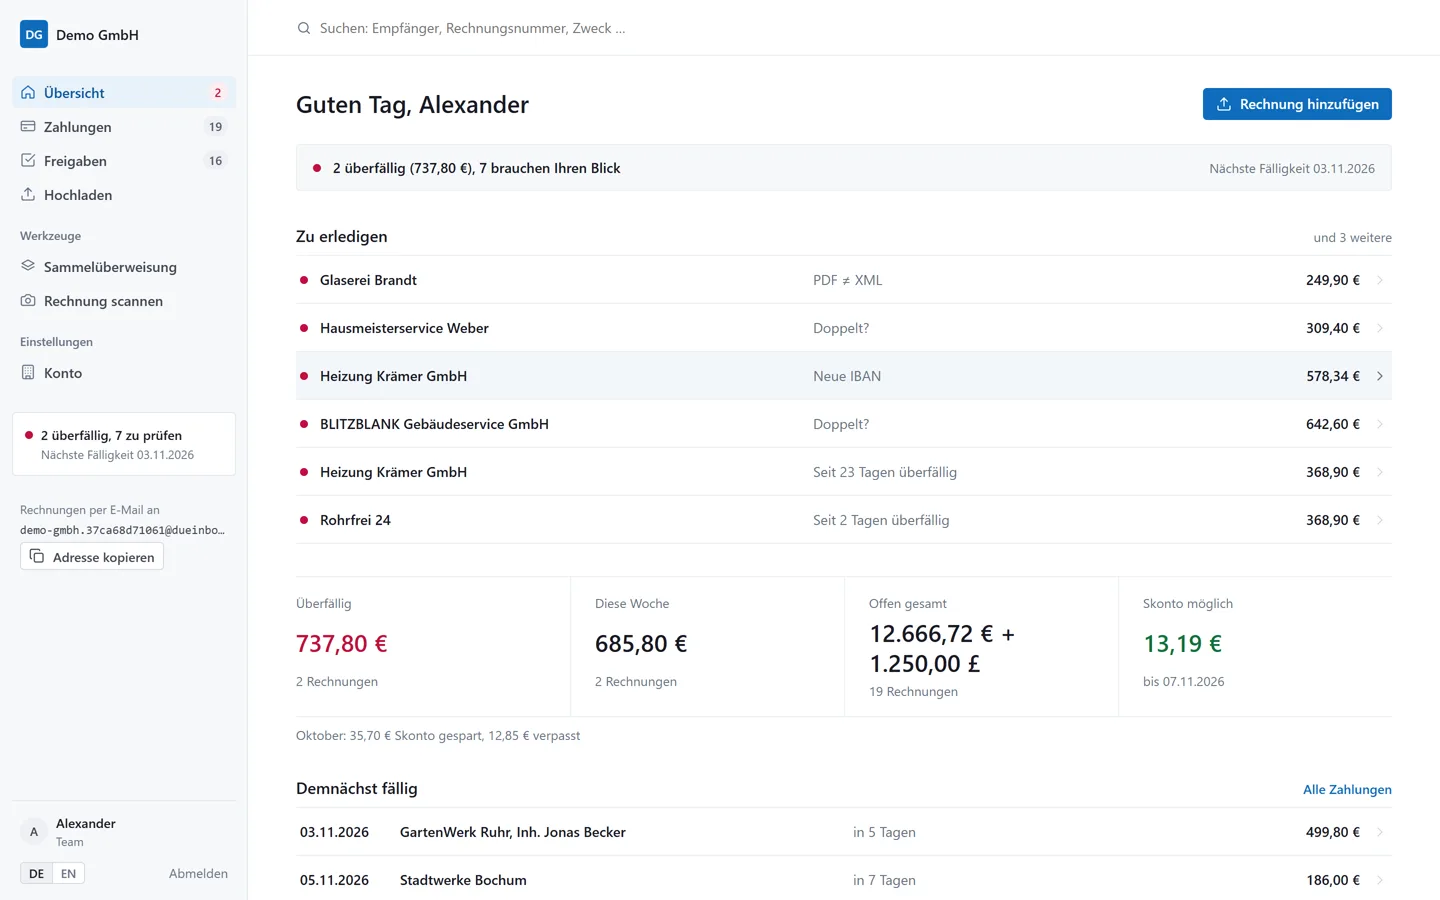Click the Stadtwerke Bochum payment row
The height and width of the screenshot is (900, 1440).
coord(844,878)
